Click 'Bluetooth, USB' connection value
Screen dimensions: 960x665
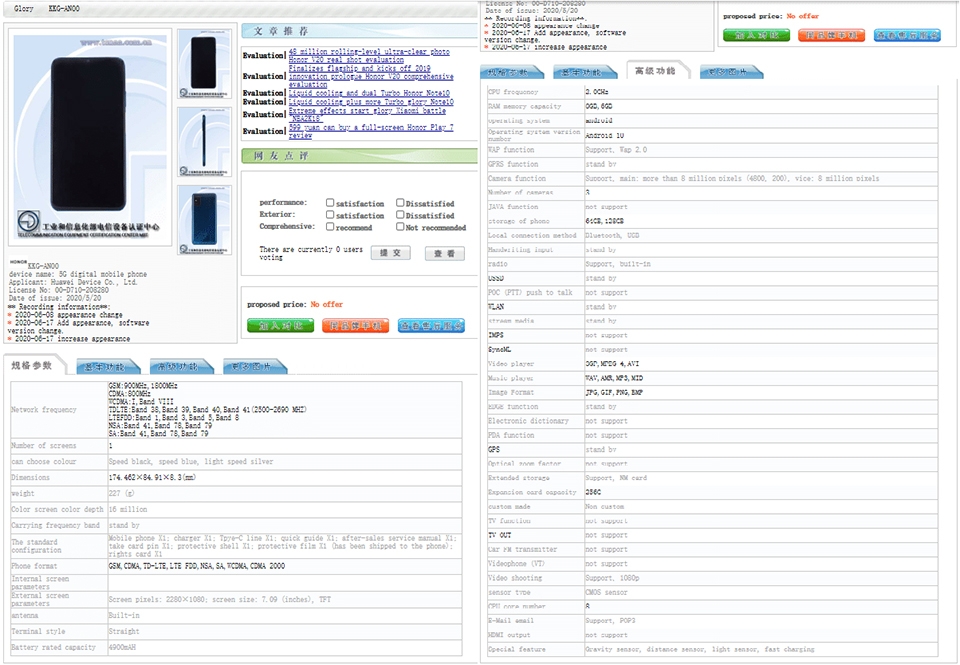click(612, 235)
